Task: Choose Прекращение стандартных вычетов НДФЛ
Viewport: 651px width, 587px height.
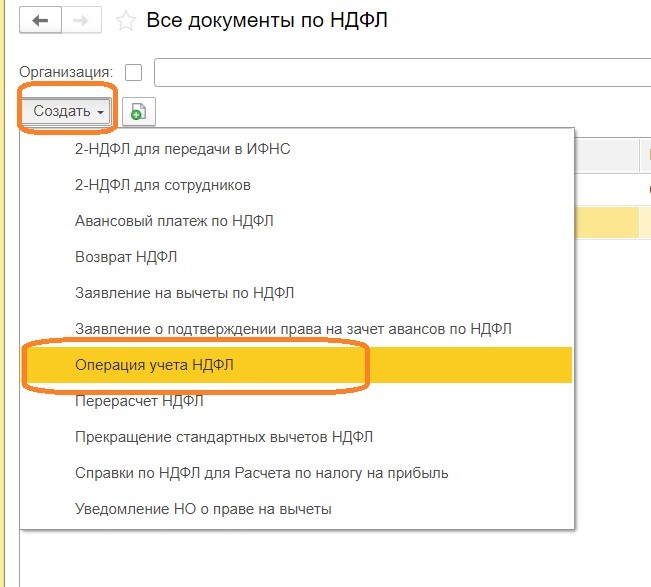Action: (297, 437)
